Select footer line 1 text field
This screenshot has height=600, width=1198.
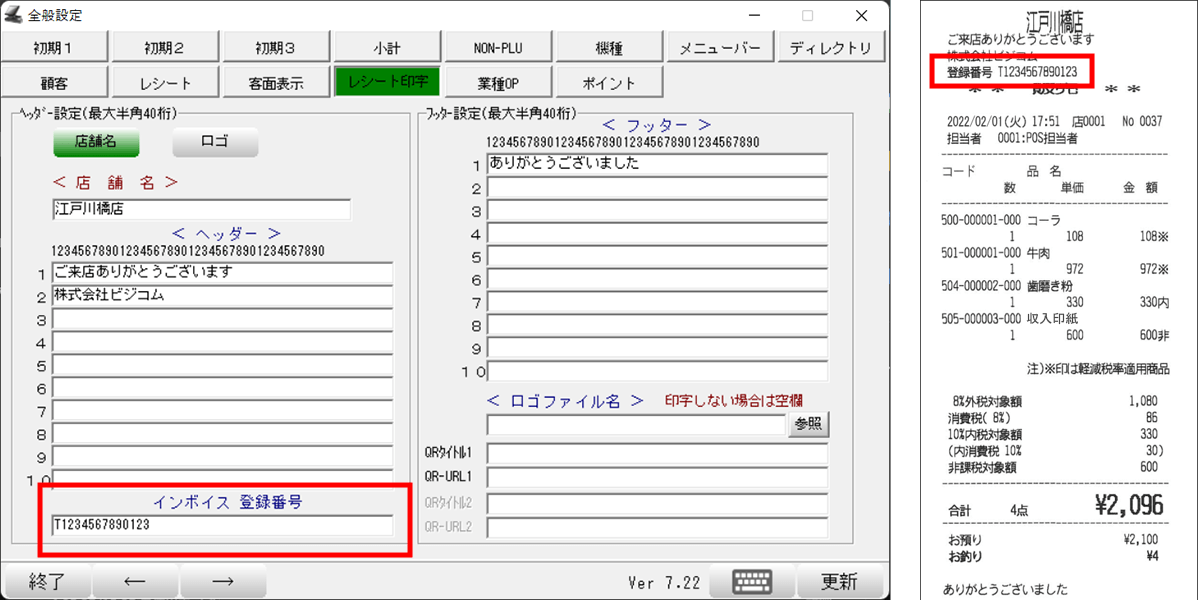[657, 164]
